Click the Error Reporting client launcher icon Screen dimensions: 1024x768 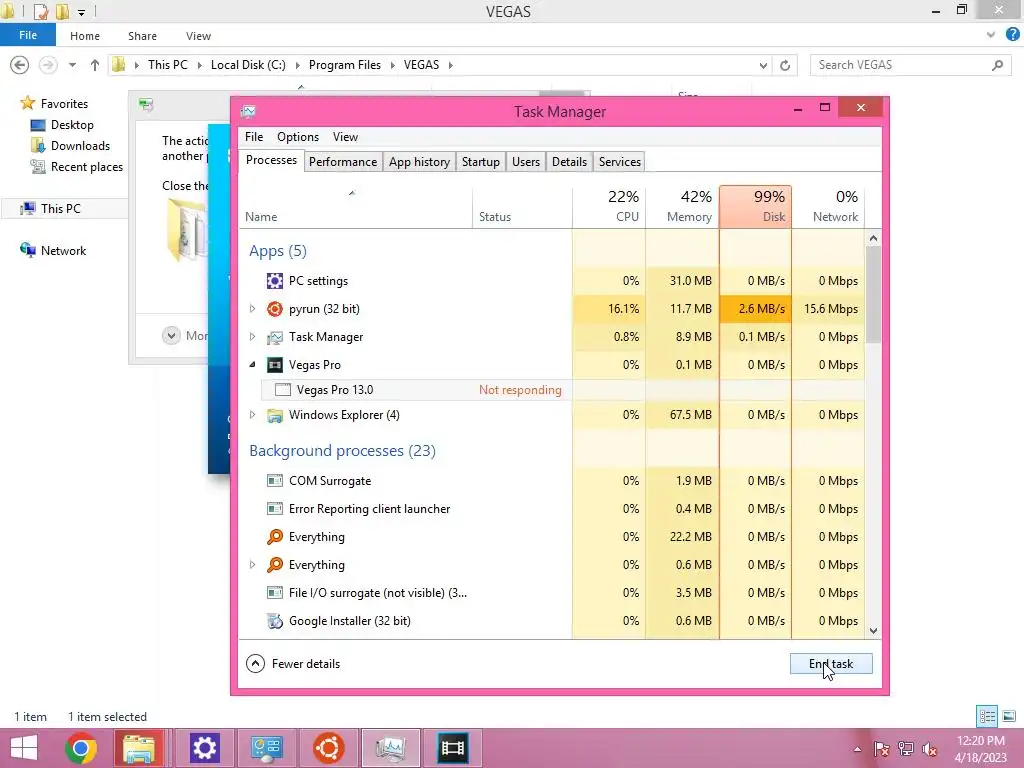click(275, 509)
